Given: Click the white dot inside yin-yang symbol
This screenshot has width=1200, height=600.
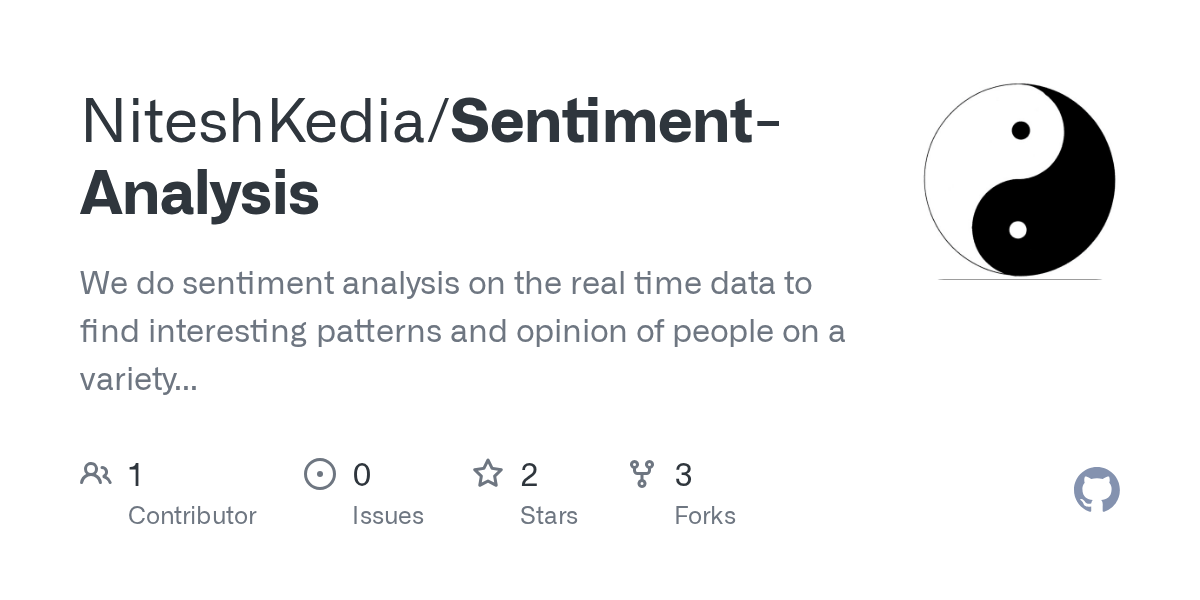Looking at the screenshot, I should 1018,230.
